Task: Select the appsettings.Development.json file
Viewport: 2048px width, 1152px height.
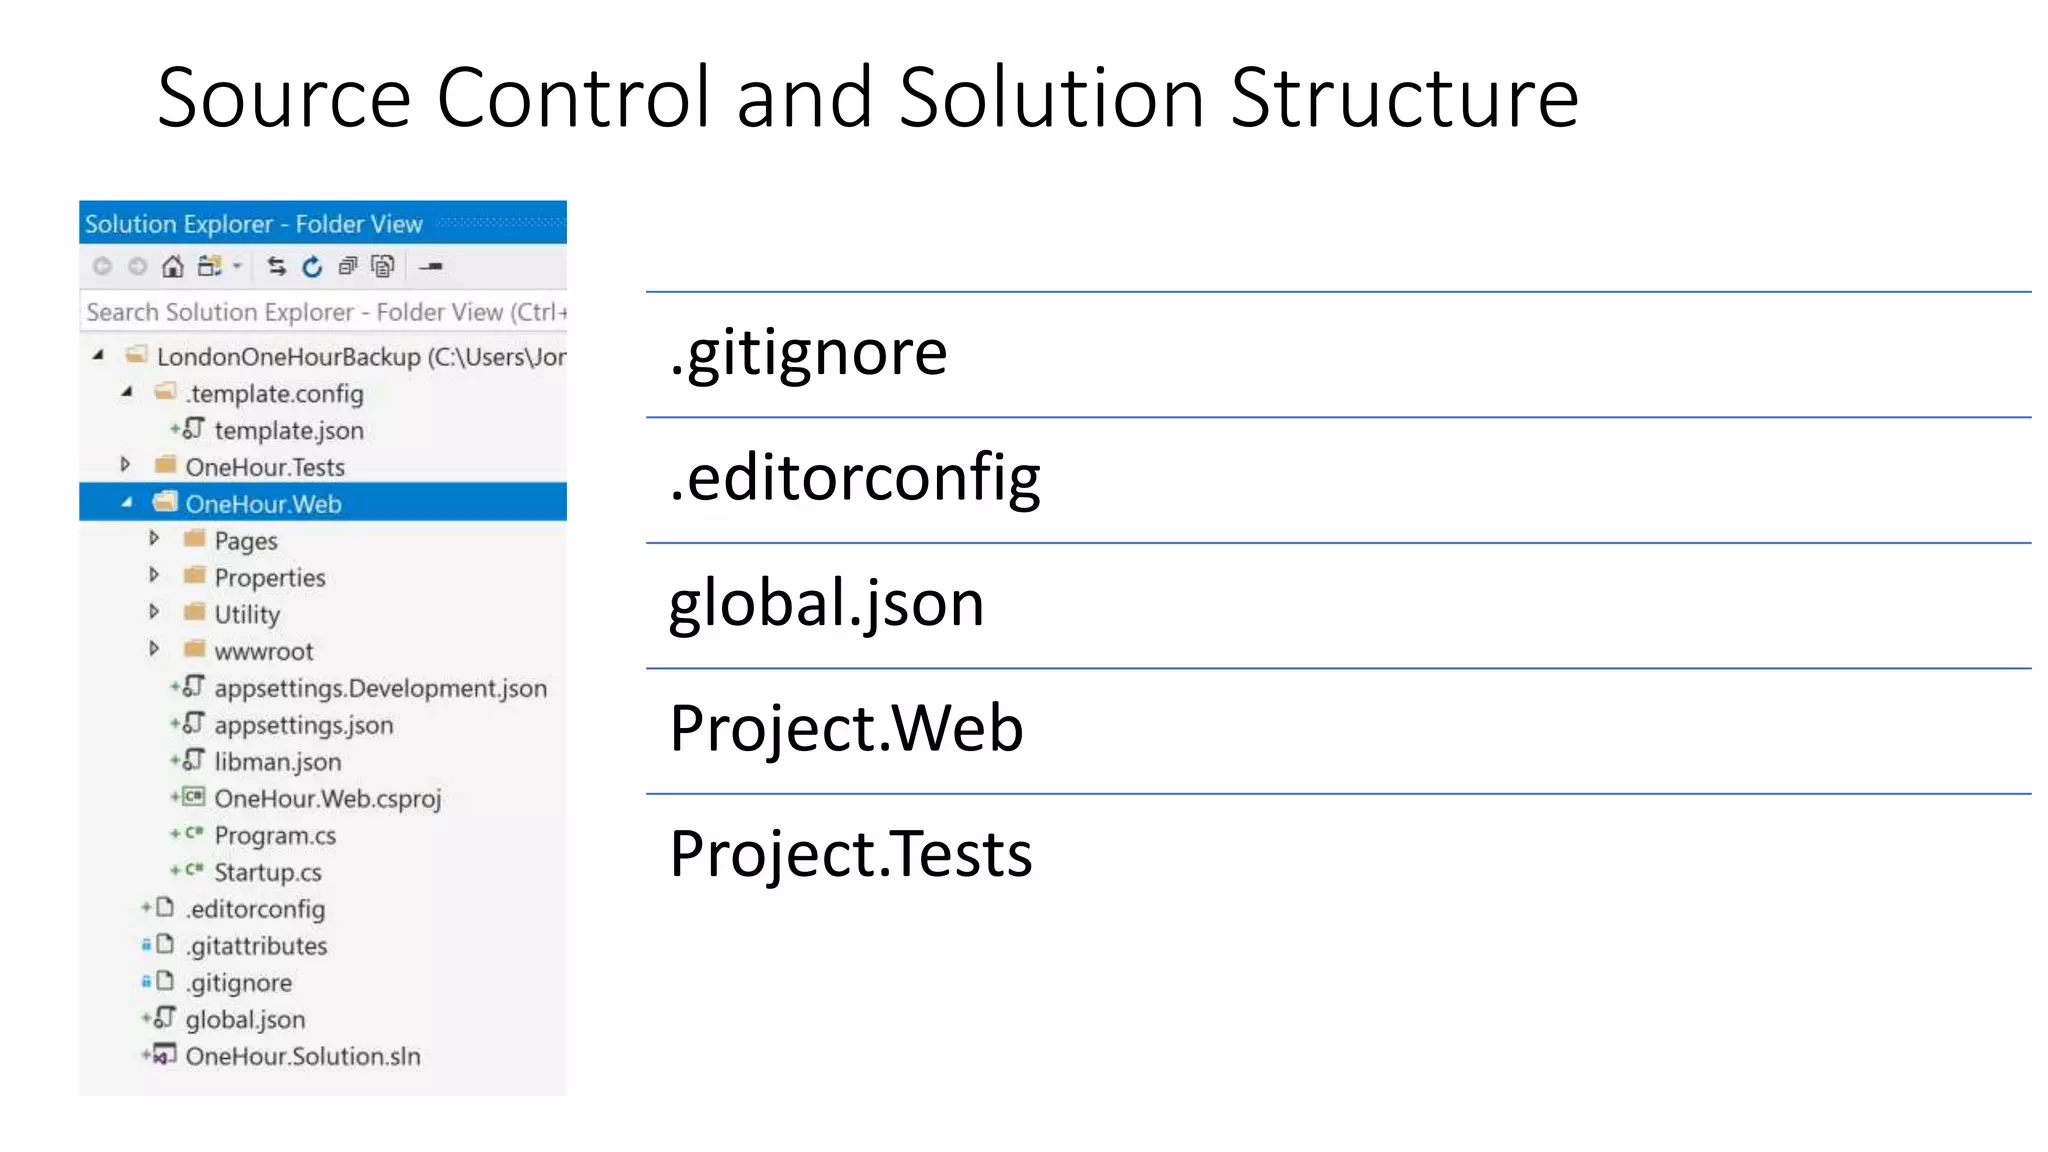Action: point(380,689)
